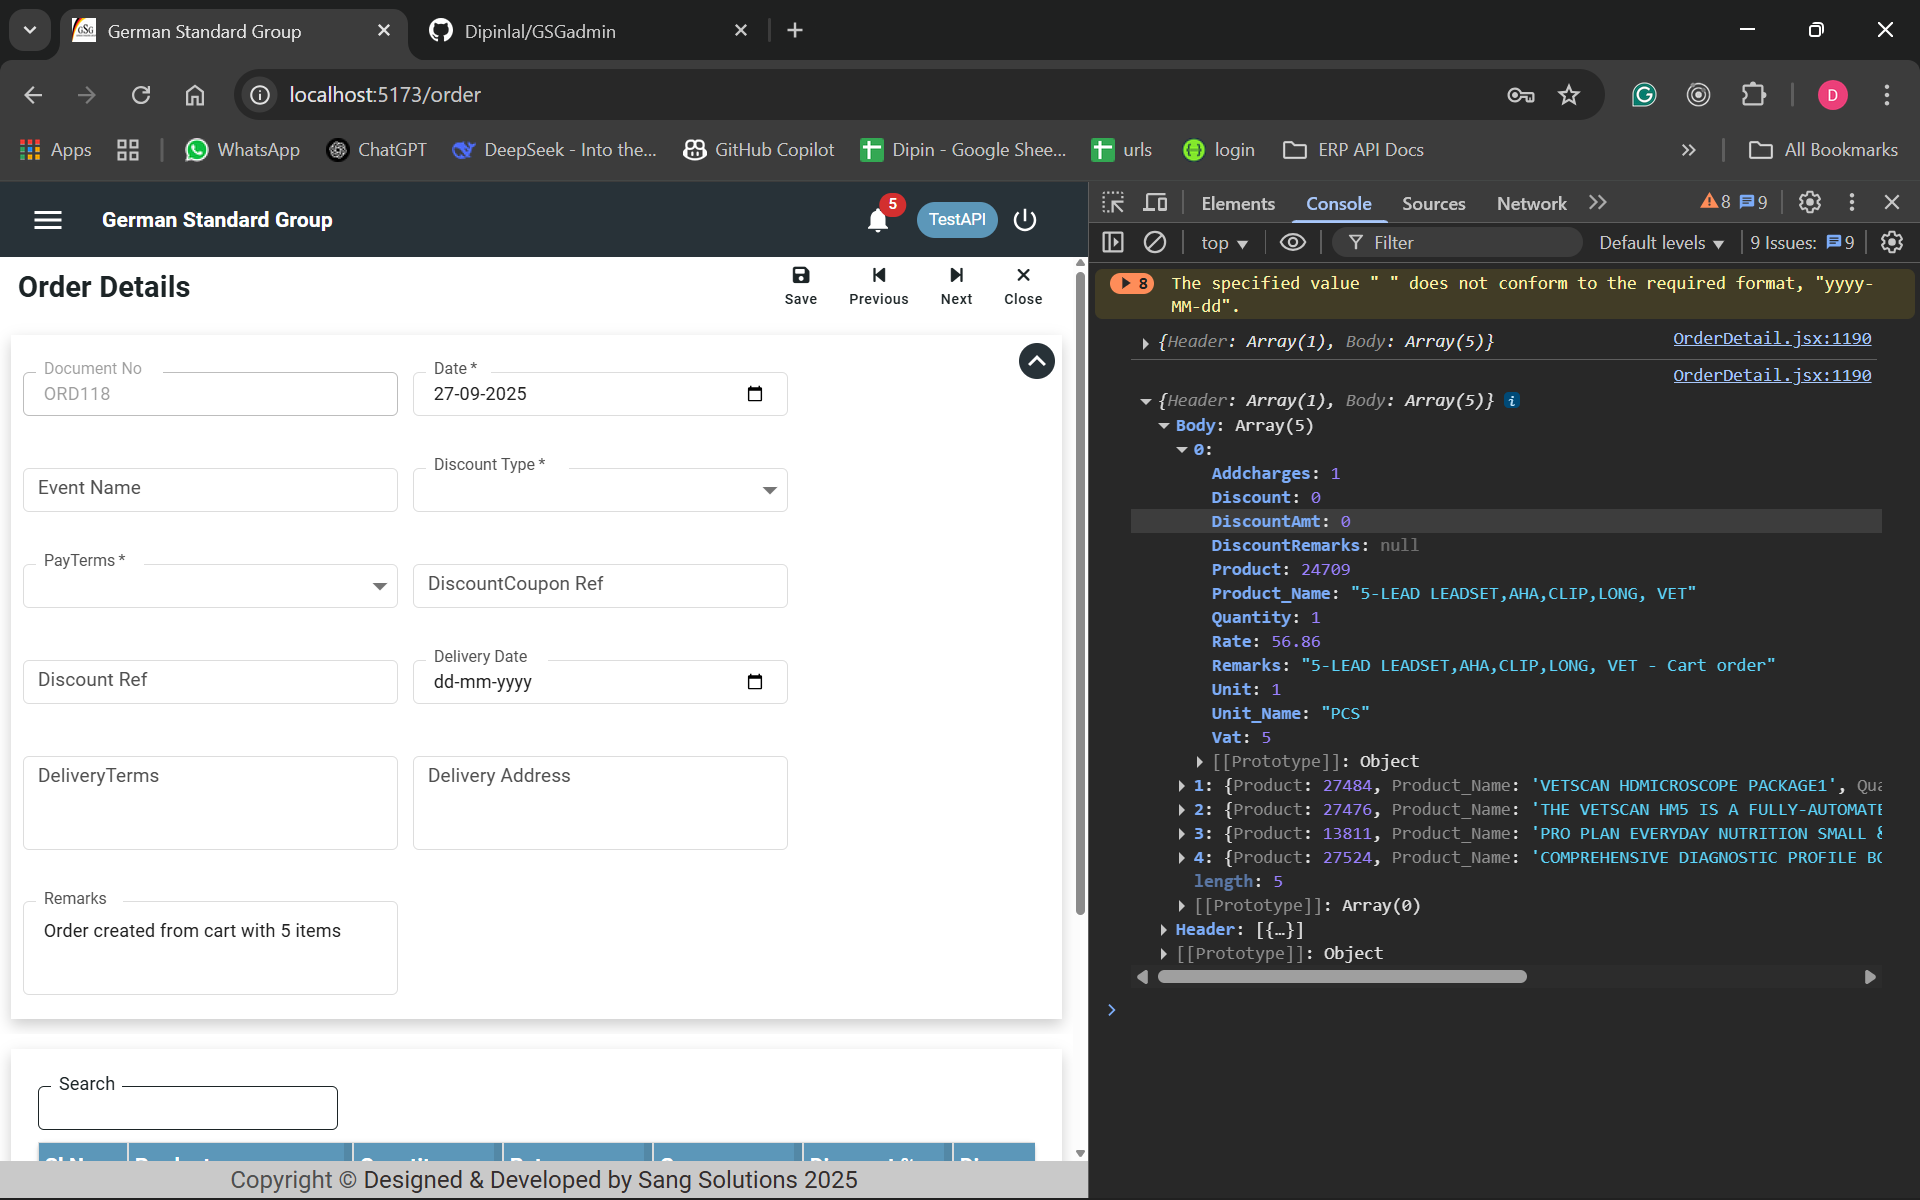Click the power logout icon

1025,220
